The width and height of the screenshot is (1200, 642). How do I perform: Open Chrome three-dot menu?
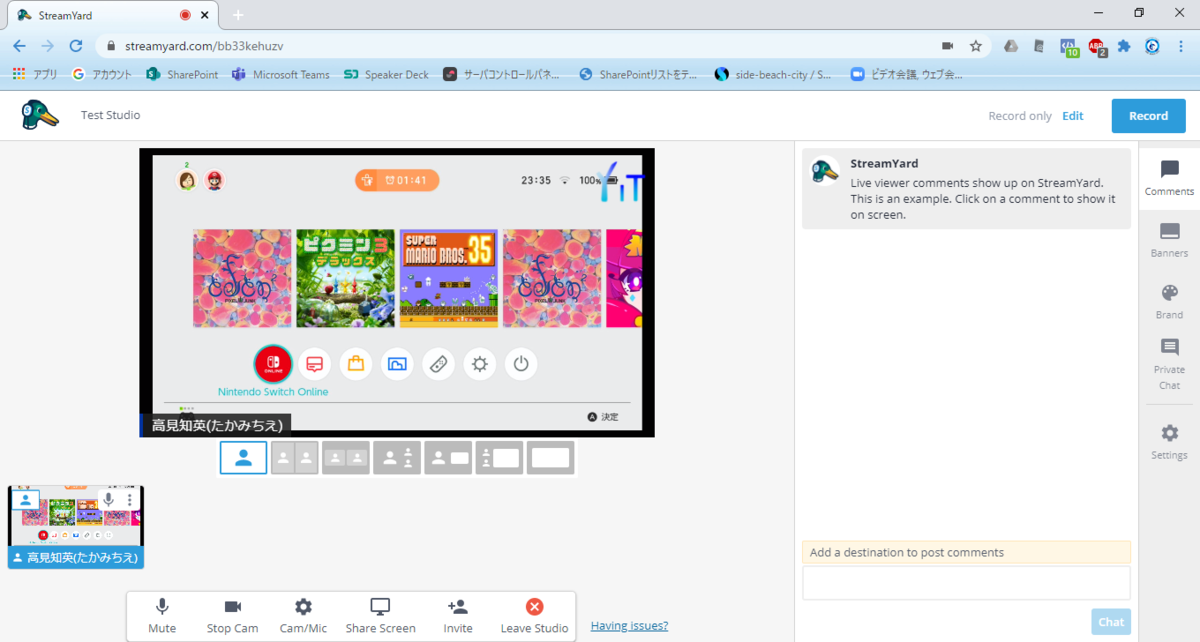tap(1183, 46)
